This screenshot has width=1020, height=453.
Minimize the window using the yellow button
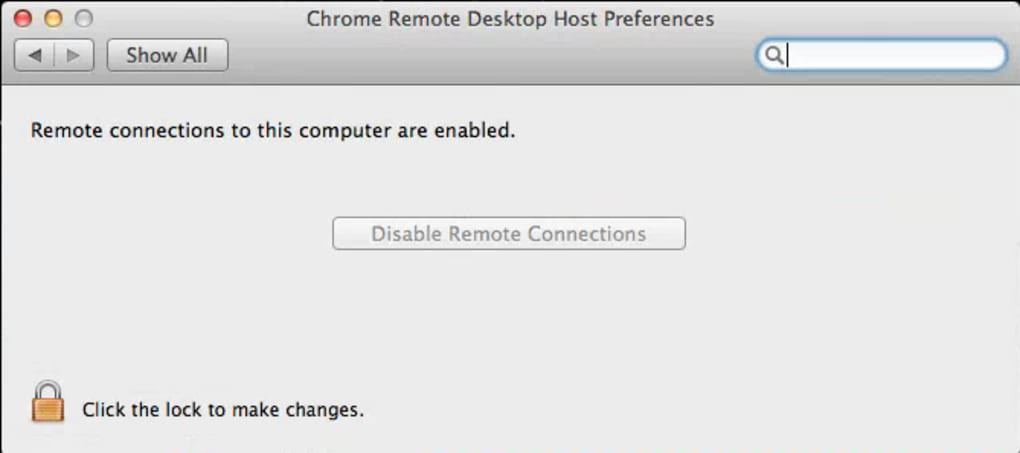(x=53, y=19)
